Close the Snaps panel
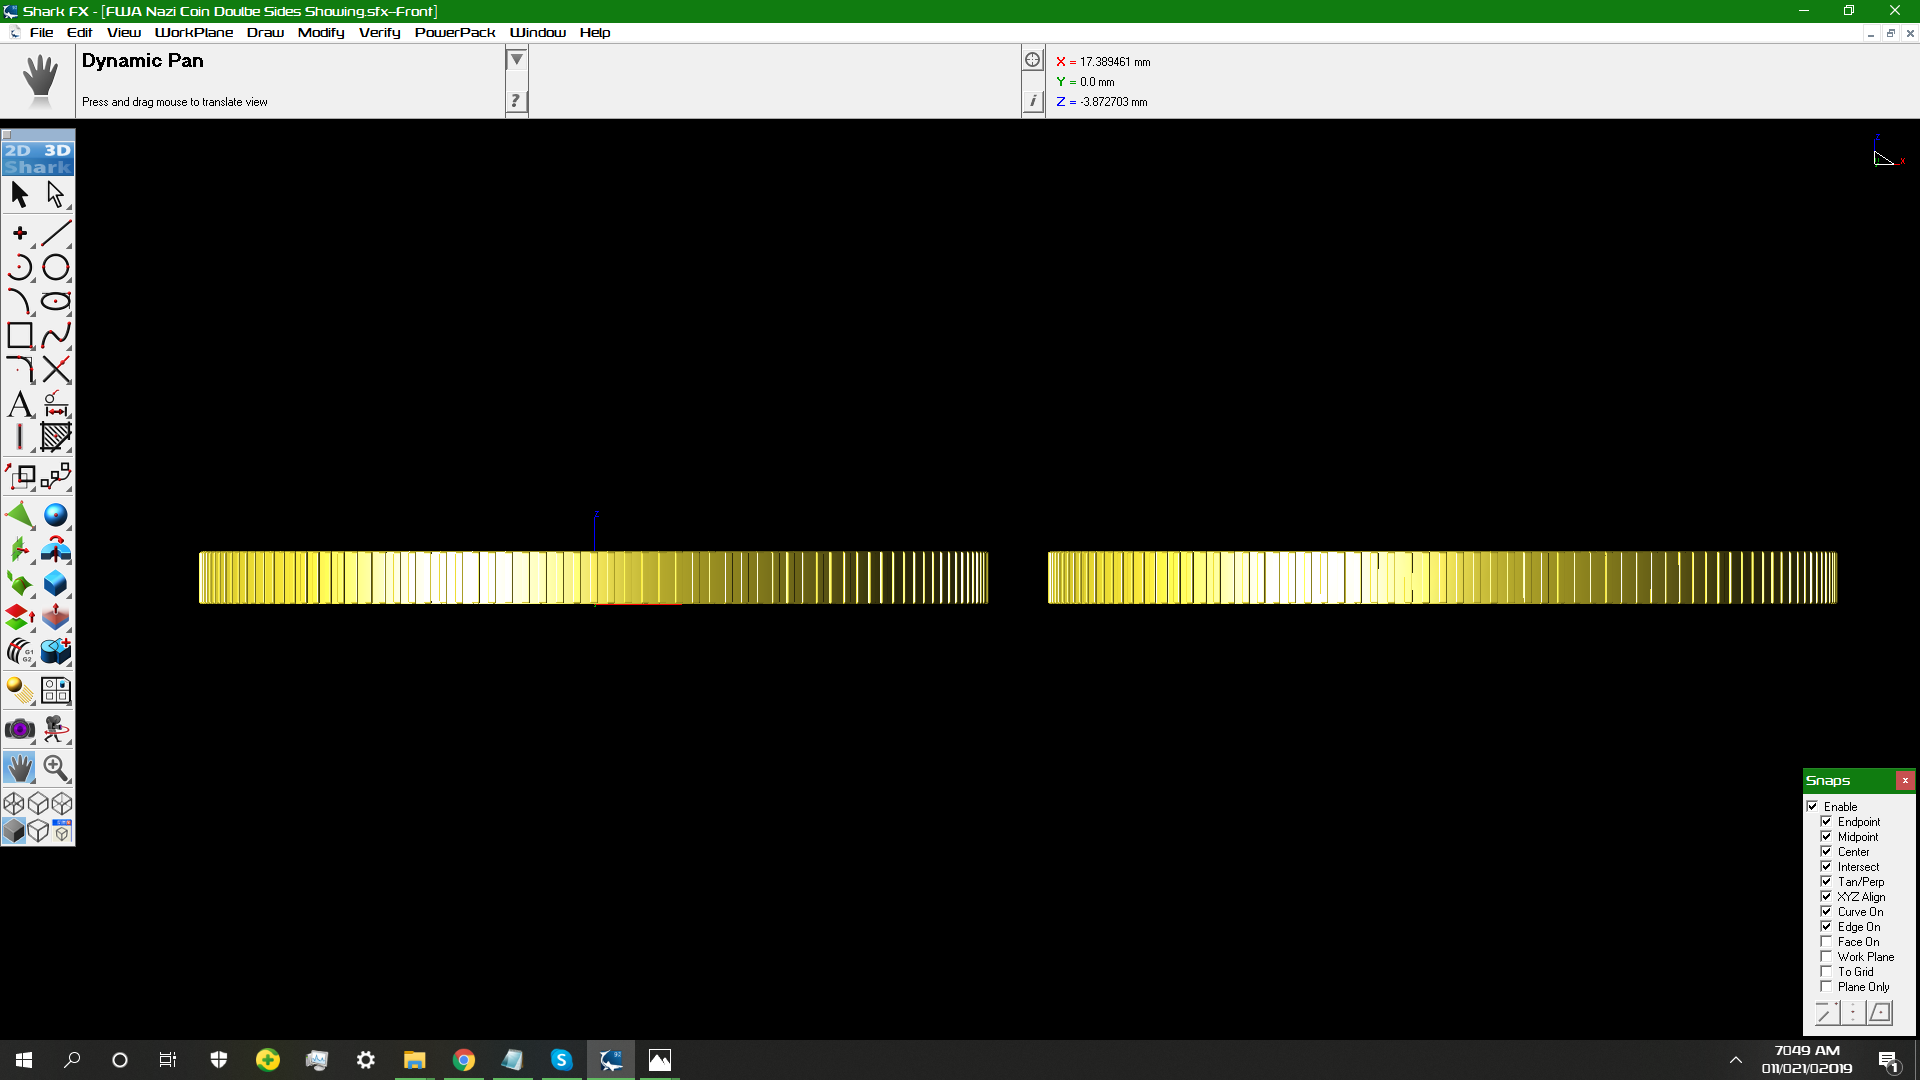The image size is (1920, 1080). pos(1905,780)
